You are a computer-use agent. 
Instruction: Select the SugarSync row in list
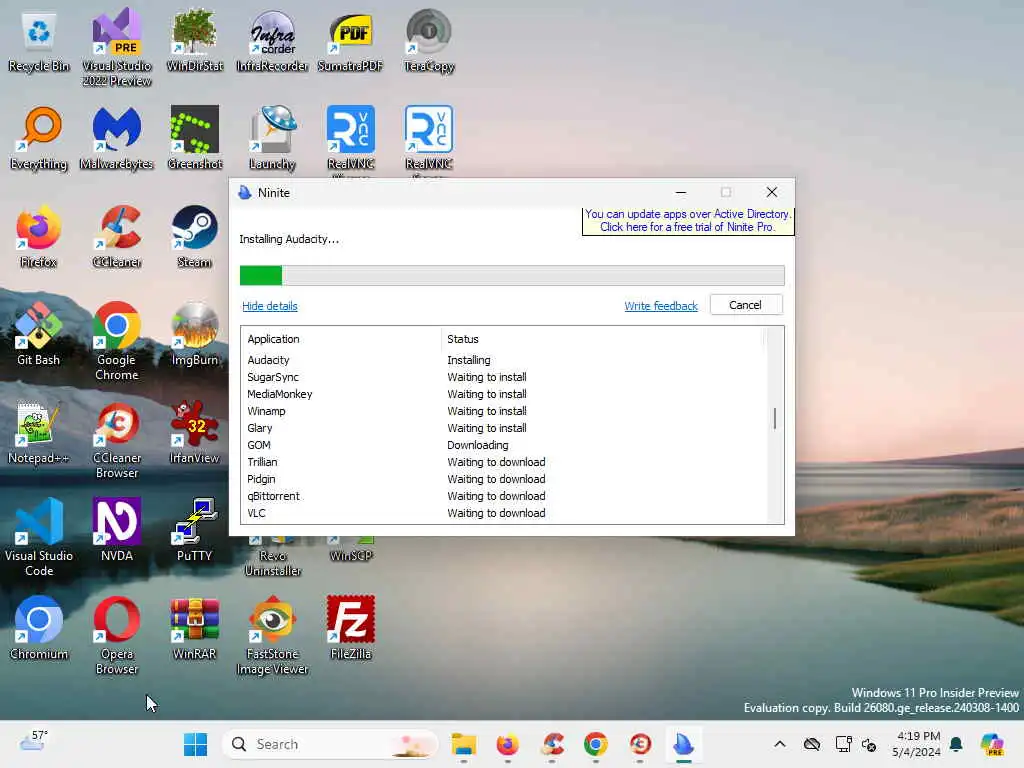(x=503, y=377)
